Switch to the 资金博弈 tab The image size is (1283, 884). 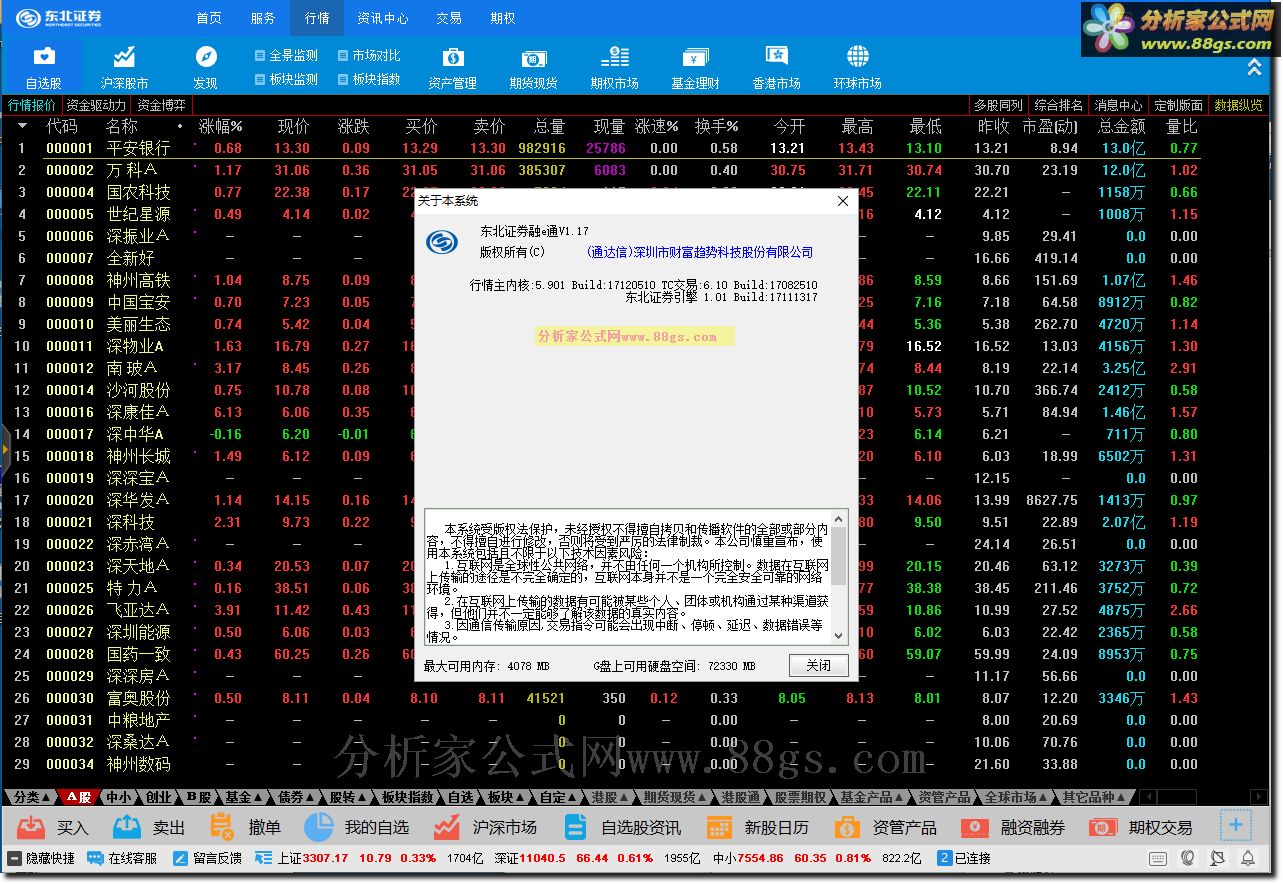click(162, 105)
